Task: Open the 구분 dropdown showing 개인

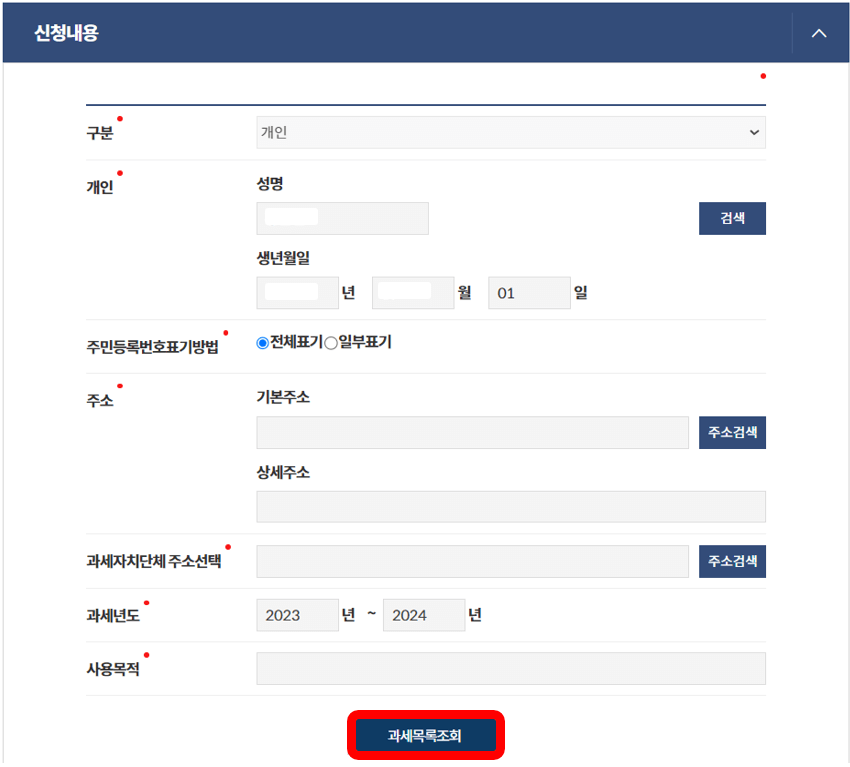Action: coord(511,132)
